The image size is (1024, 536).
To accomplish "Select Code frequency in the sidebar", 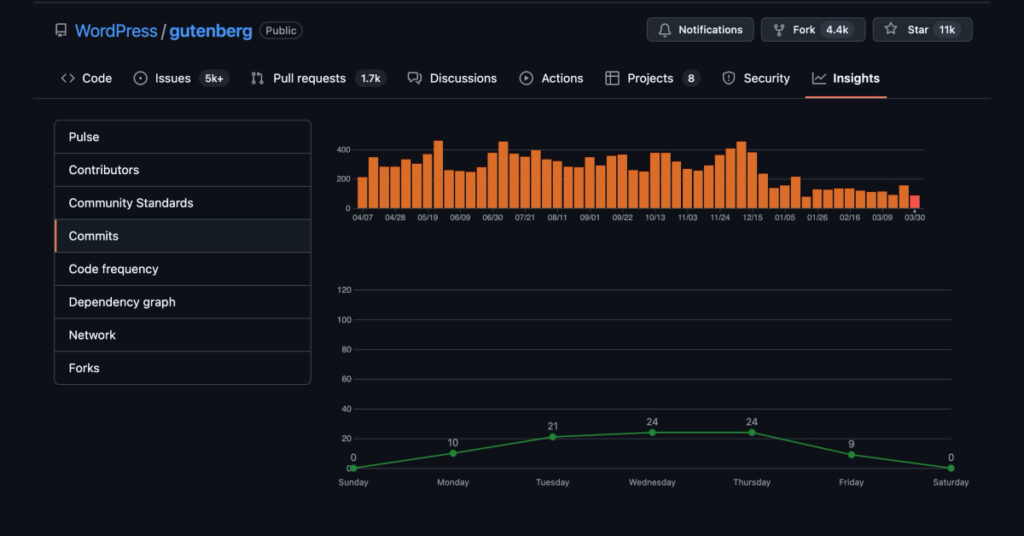I will 113,269.
